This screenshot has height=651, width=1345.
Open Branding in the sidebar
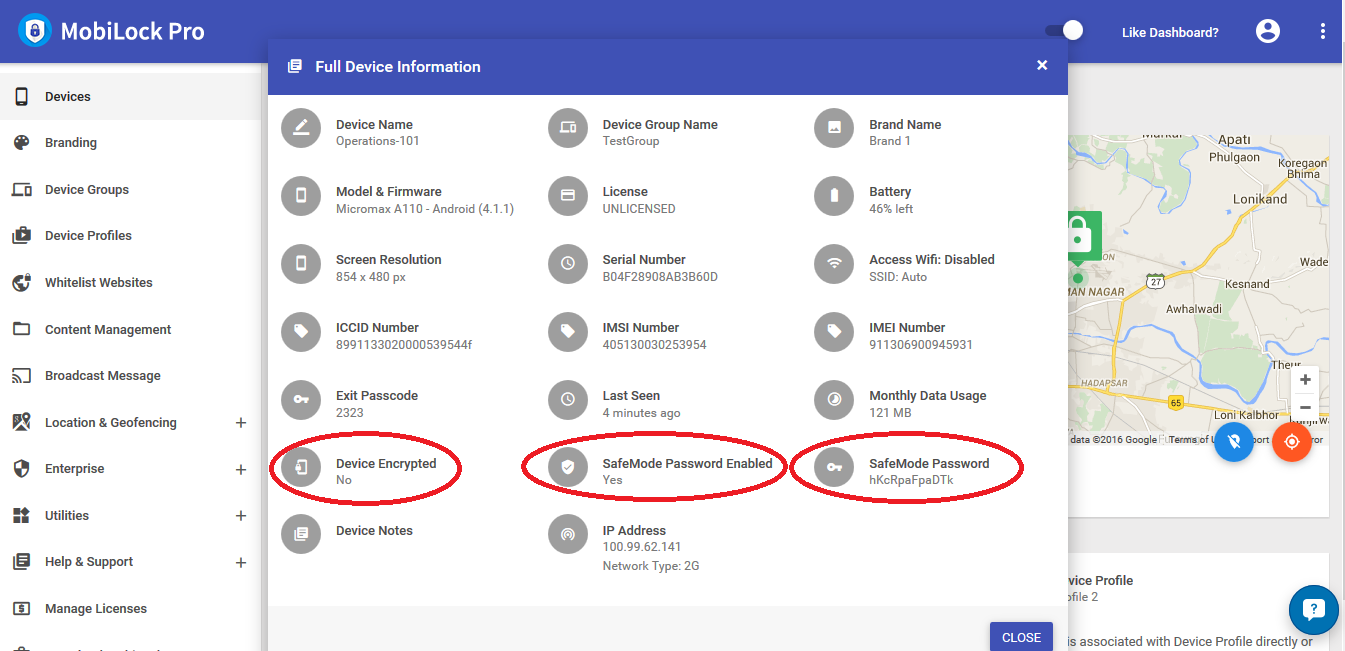[x=130, y=143]
